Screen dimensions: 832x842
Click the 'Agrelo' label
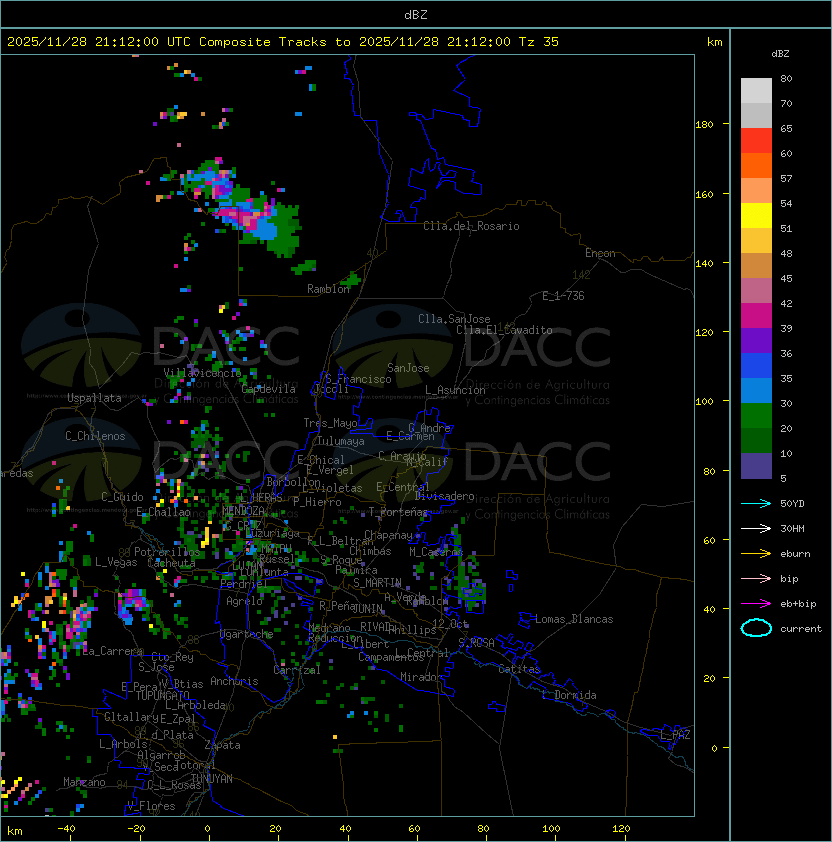244,601
